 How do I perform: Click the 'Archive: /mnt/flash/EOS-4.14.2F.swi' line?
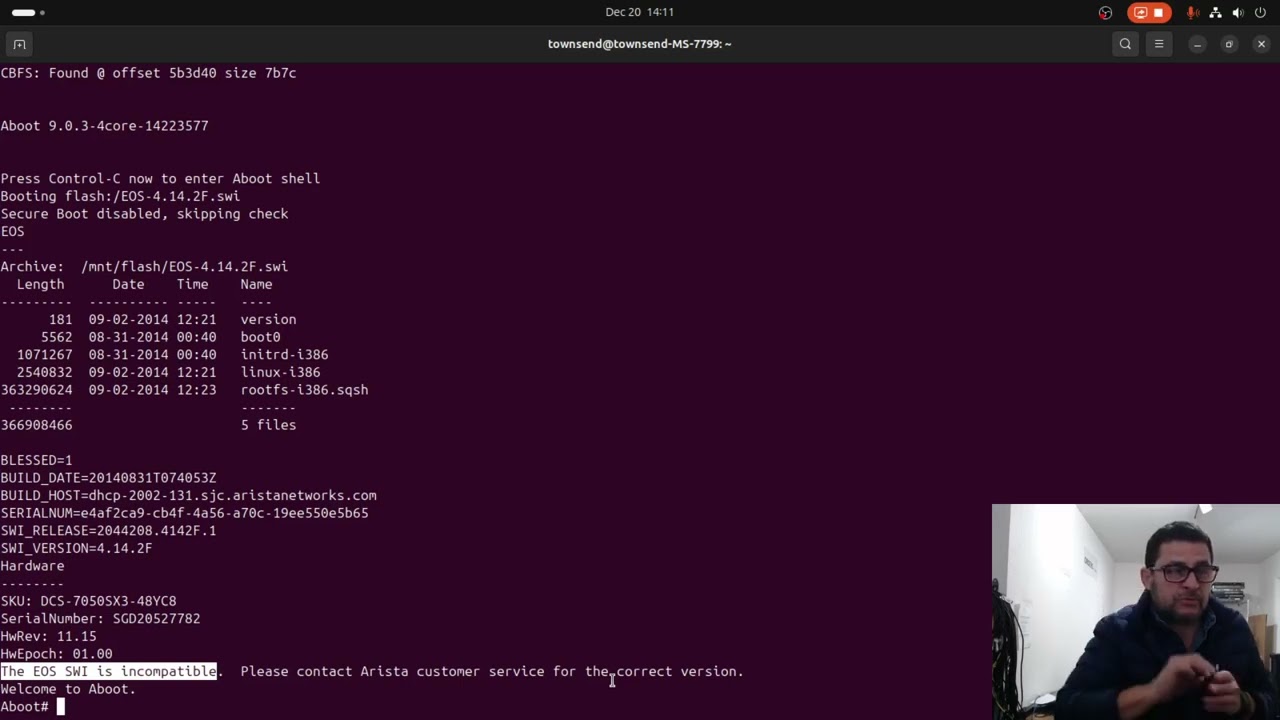(x=144, y=267)
